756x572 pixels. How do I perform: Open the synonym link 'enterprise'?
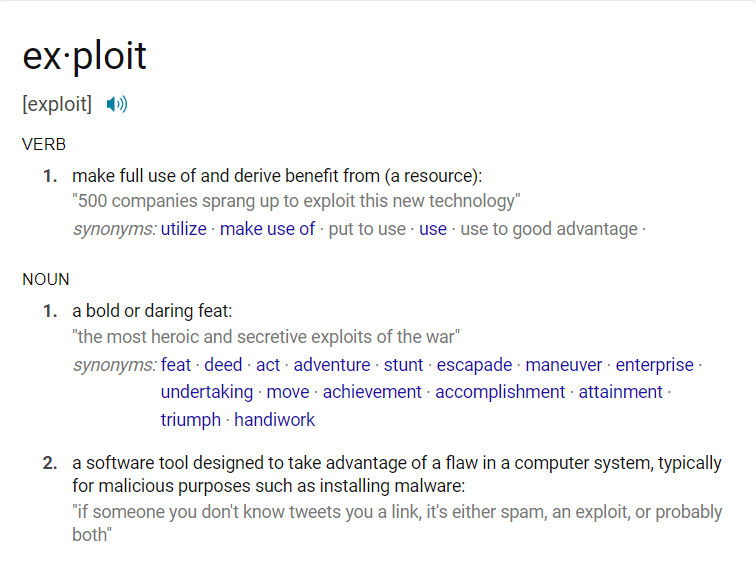click(x=655, y=365)
